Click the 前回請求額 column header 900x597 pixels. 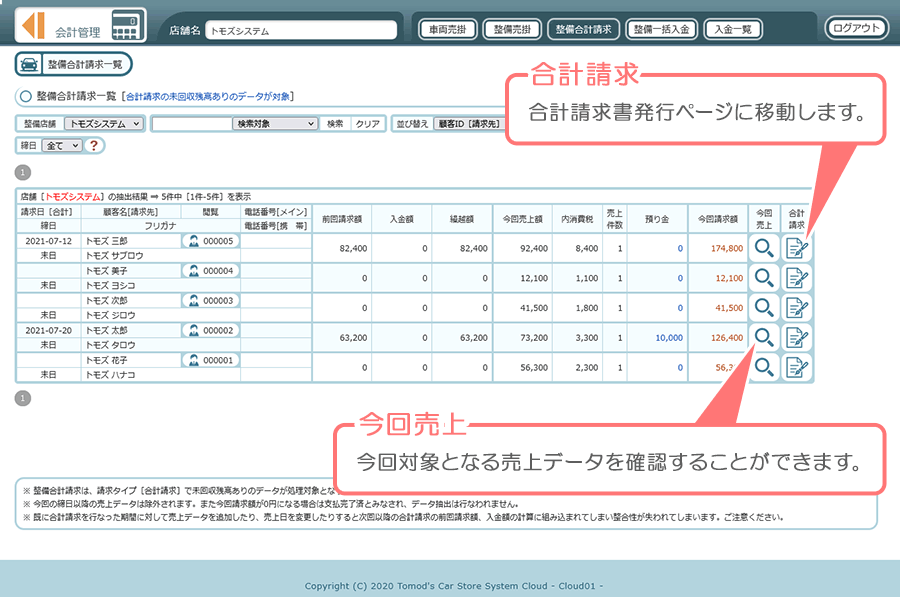[x=342, y=219]
